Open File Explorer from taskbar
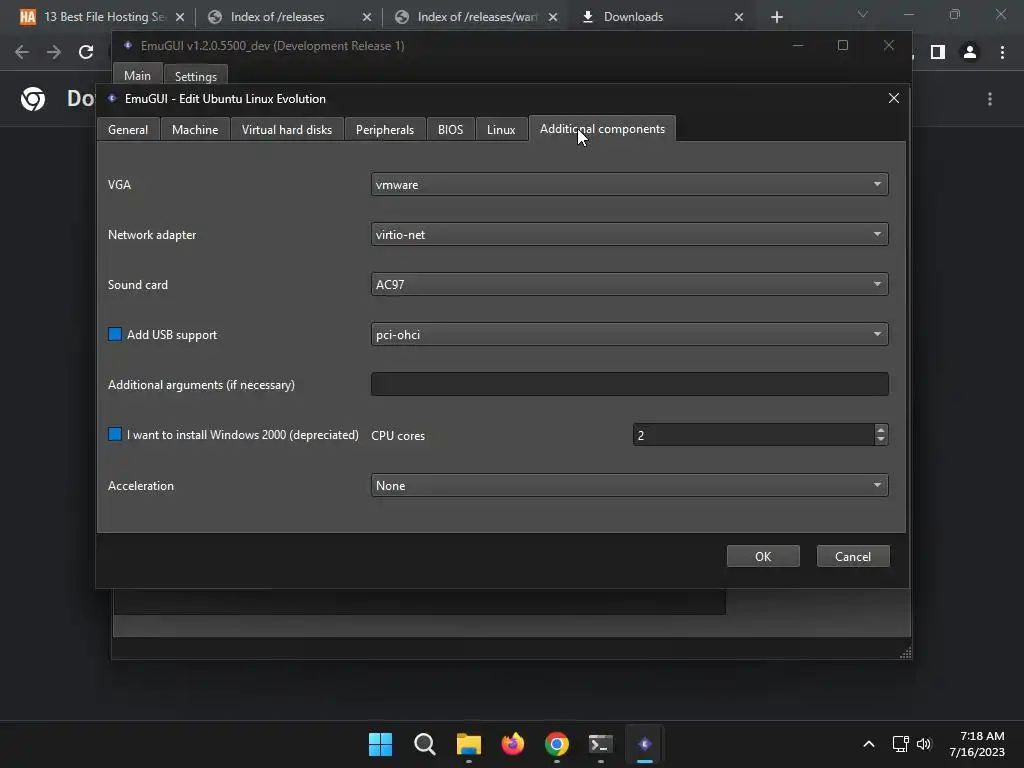1024x768 pixels. [x=468, y=744]
